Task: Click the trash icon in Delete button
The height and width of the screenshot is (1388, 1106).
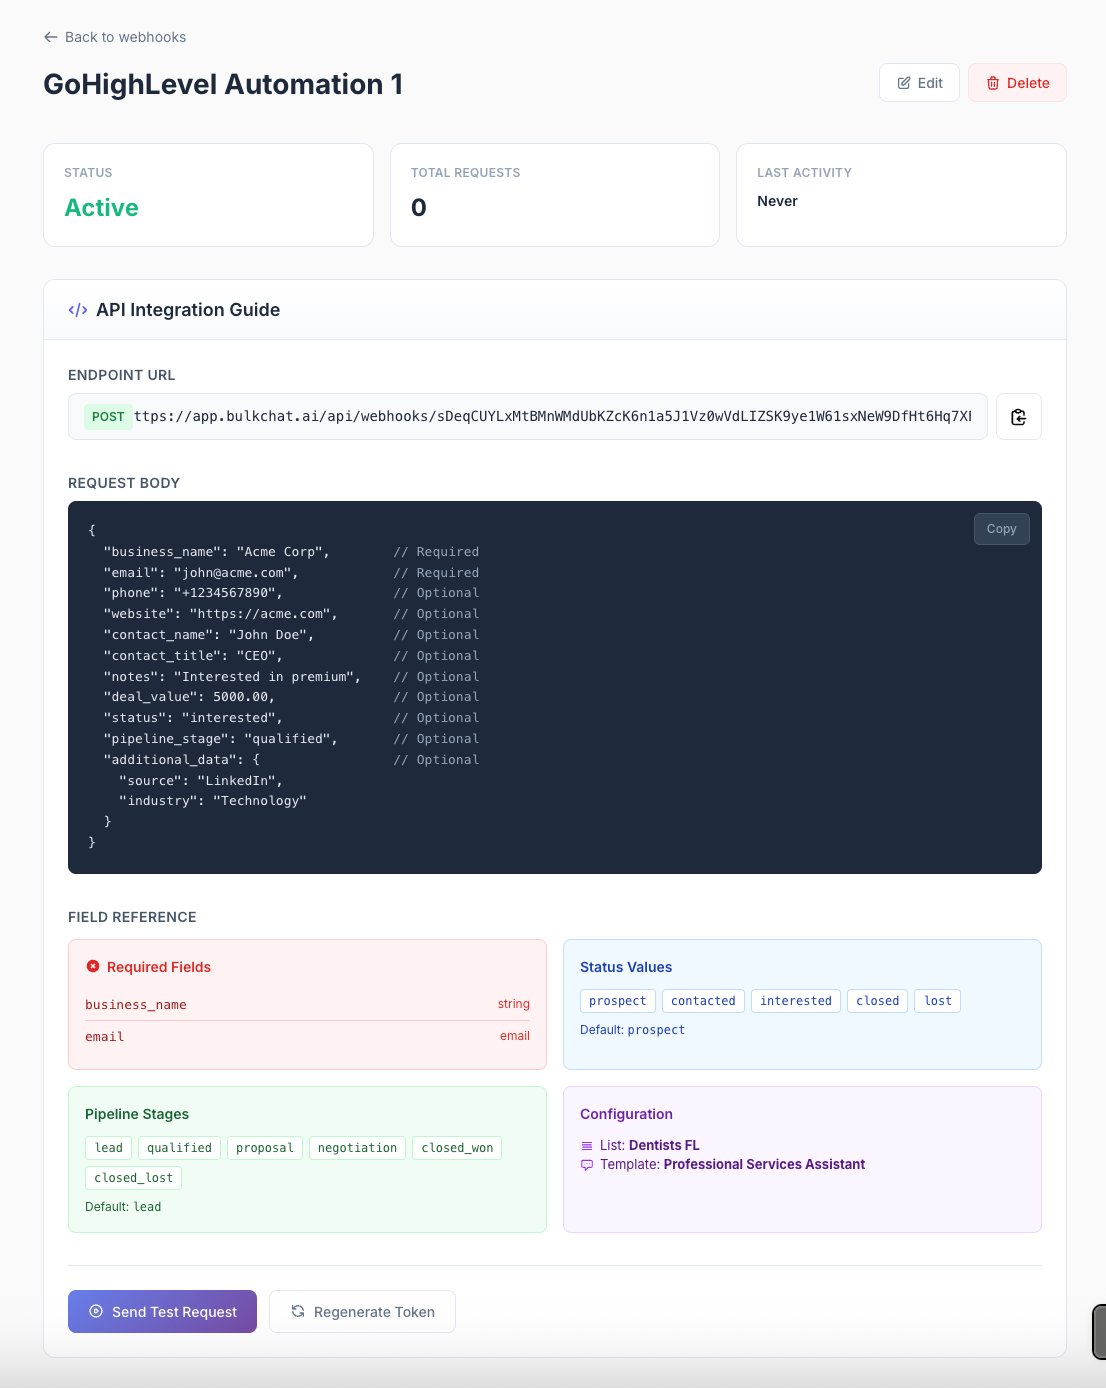Action: coord(993,83)
